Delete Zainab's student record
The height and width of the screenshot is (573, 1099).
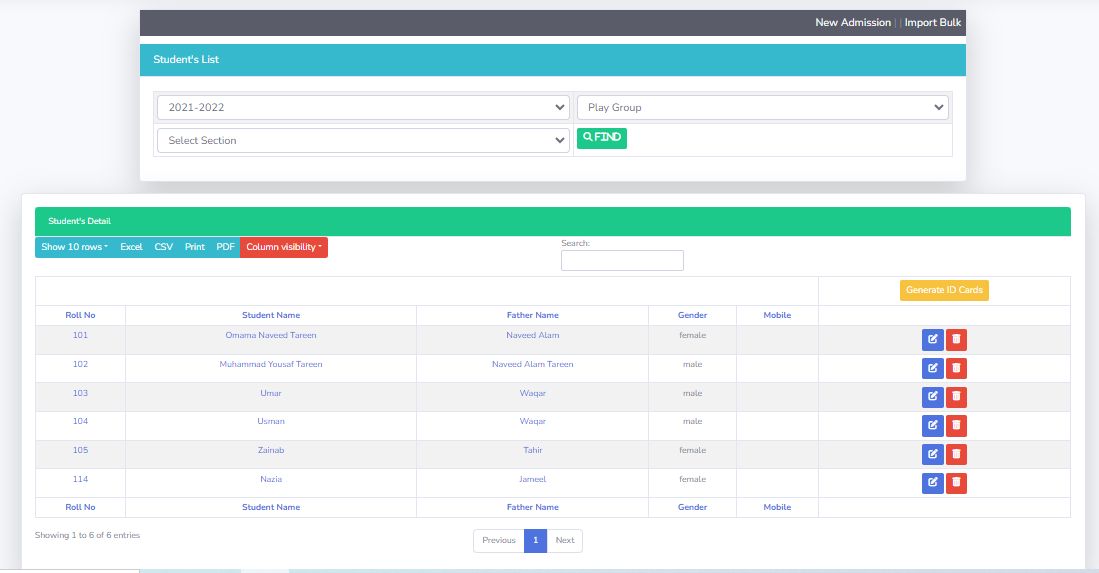(956, 455)
